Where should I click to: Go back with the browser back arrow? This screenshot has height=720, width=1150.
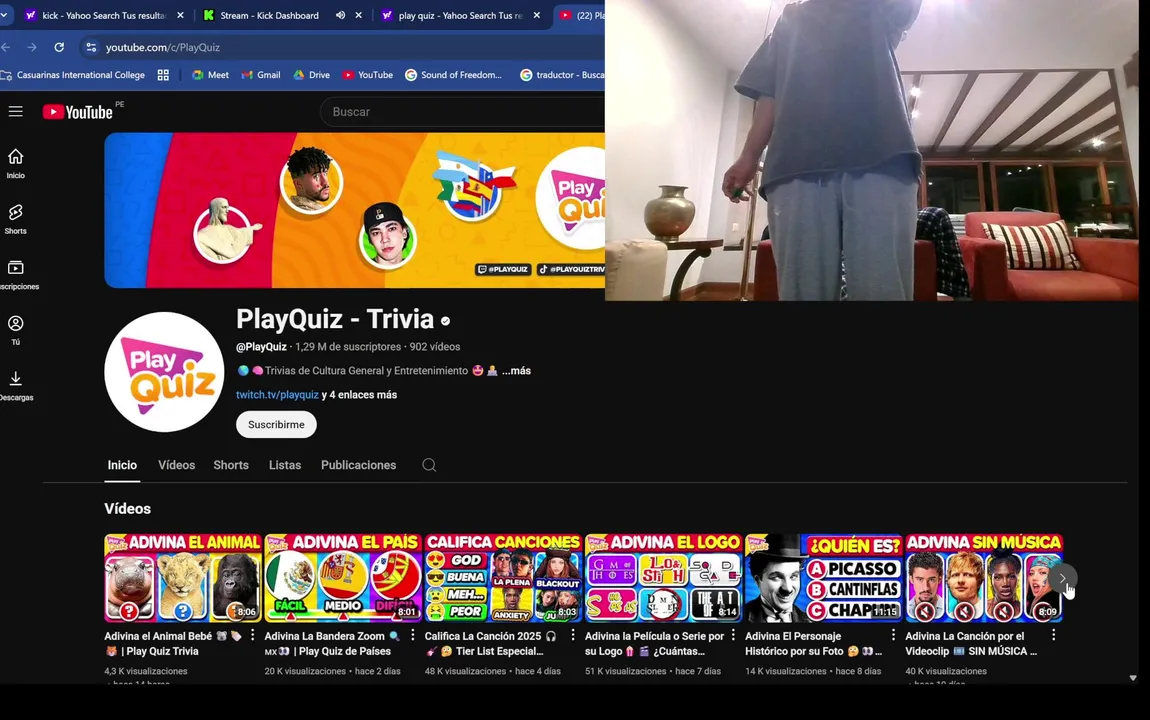coord(6,47)
